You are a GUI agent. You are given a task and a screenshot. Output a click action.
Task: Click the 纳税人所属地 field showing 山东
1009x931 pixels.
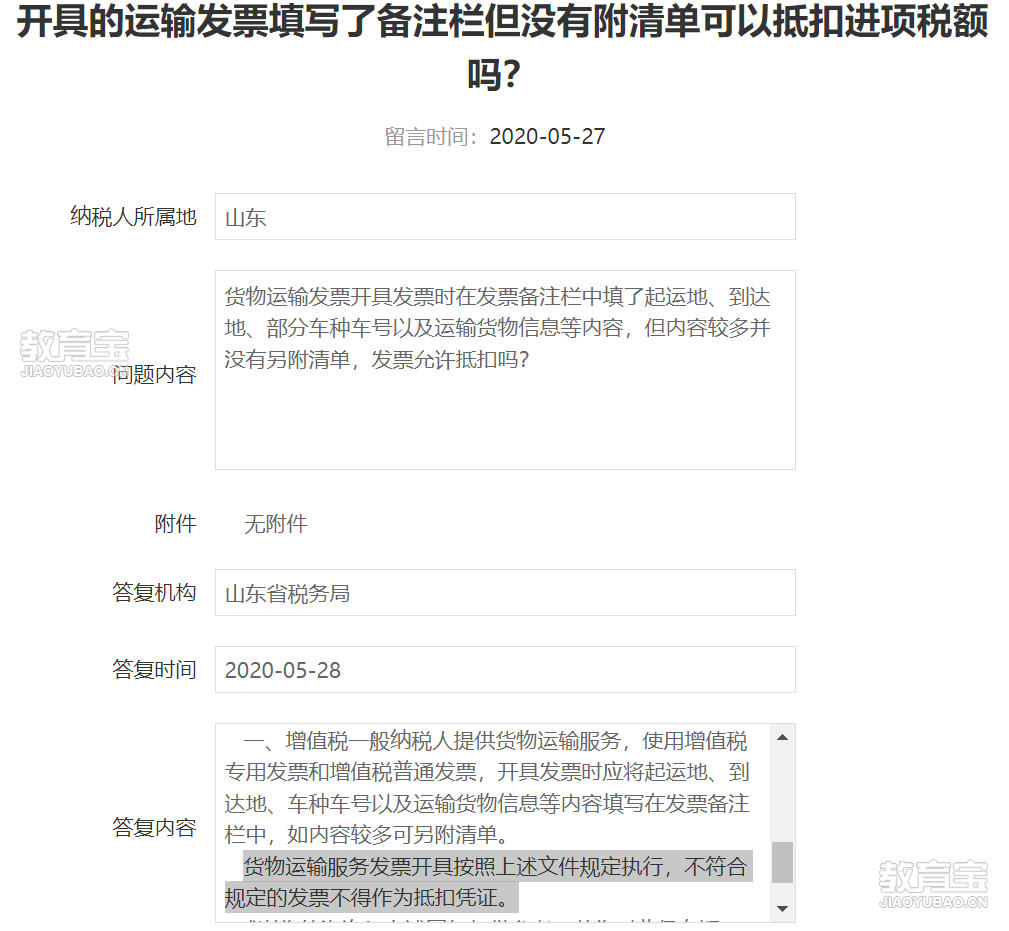(505, 217)
